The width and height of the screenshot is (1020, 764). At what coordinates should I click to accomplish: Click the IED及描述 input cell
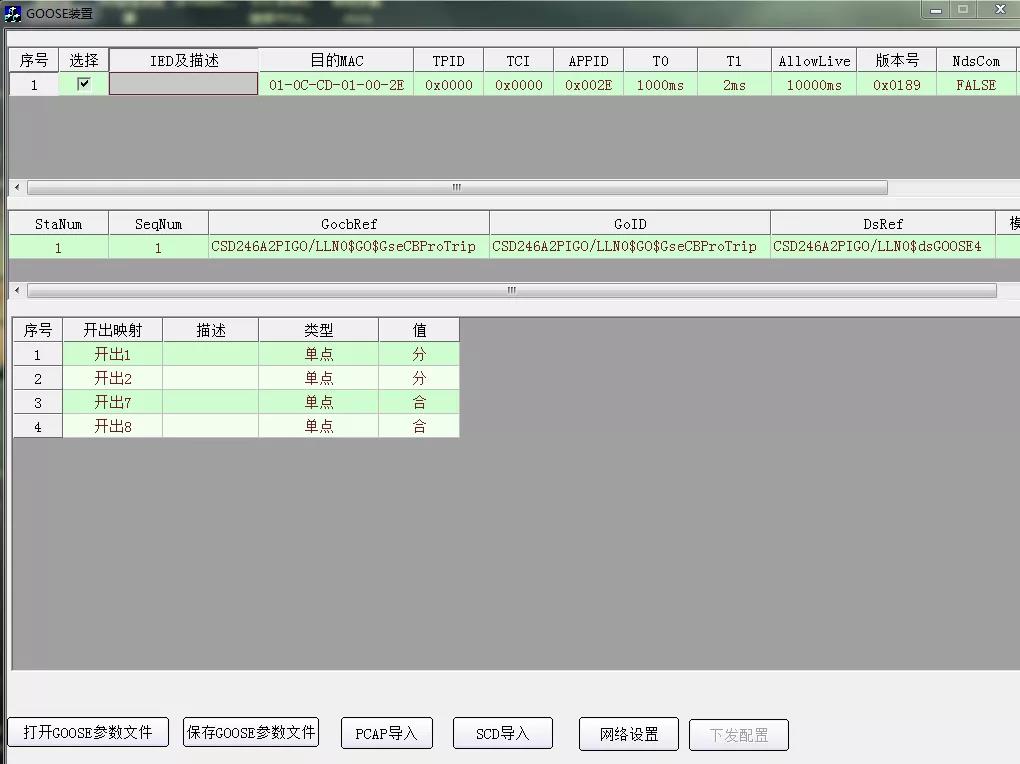(183, 85)
